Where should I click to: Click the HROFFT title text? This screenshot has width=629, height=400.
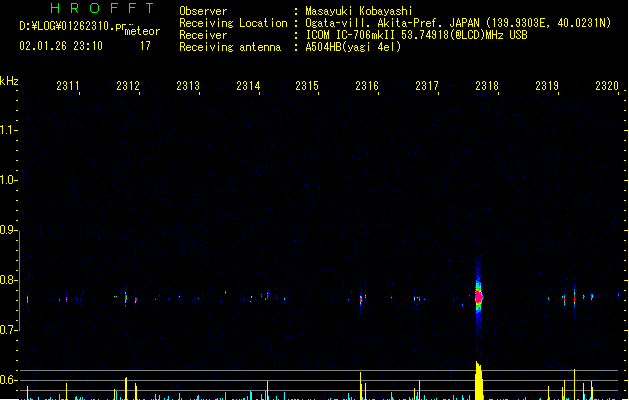pyautogui.click(x=102, y=8)
